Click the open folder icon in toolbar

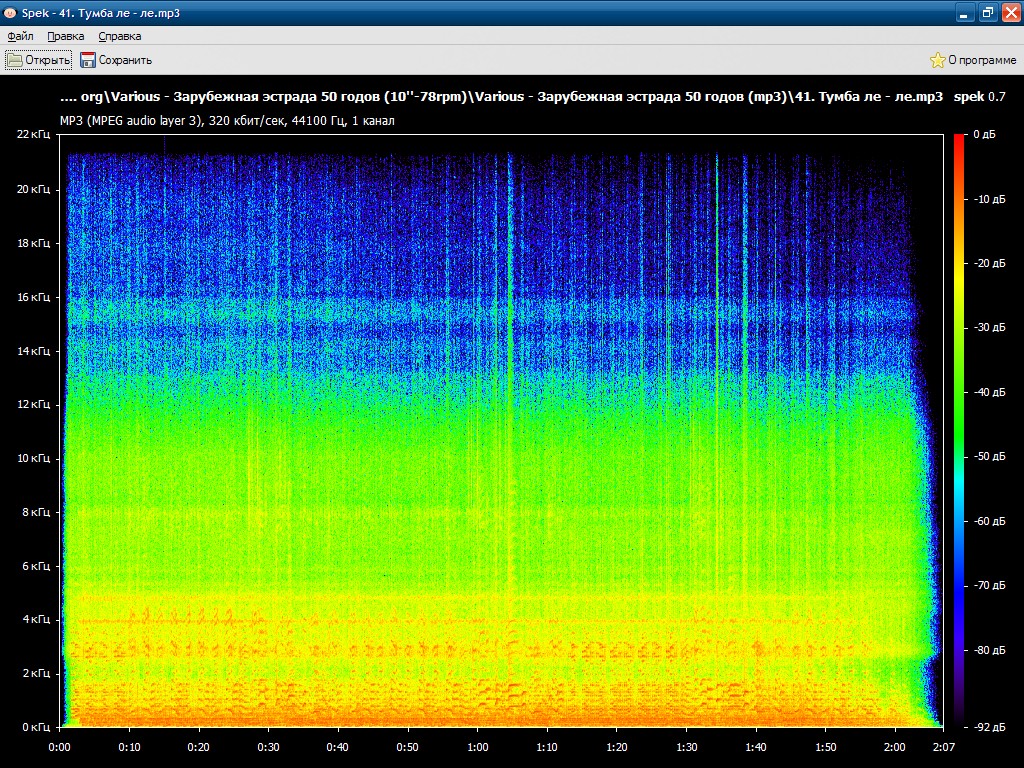click(x=15, y=60)
